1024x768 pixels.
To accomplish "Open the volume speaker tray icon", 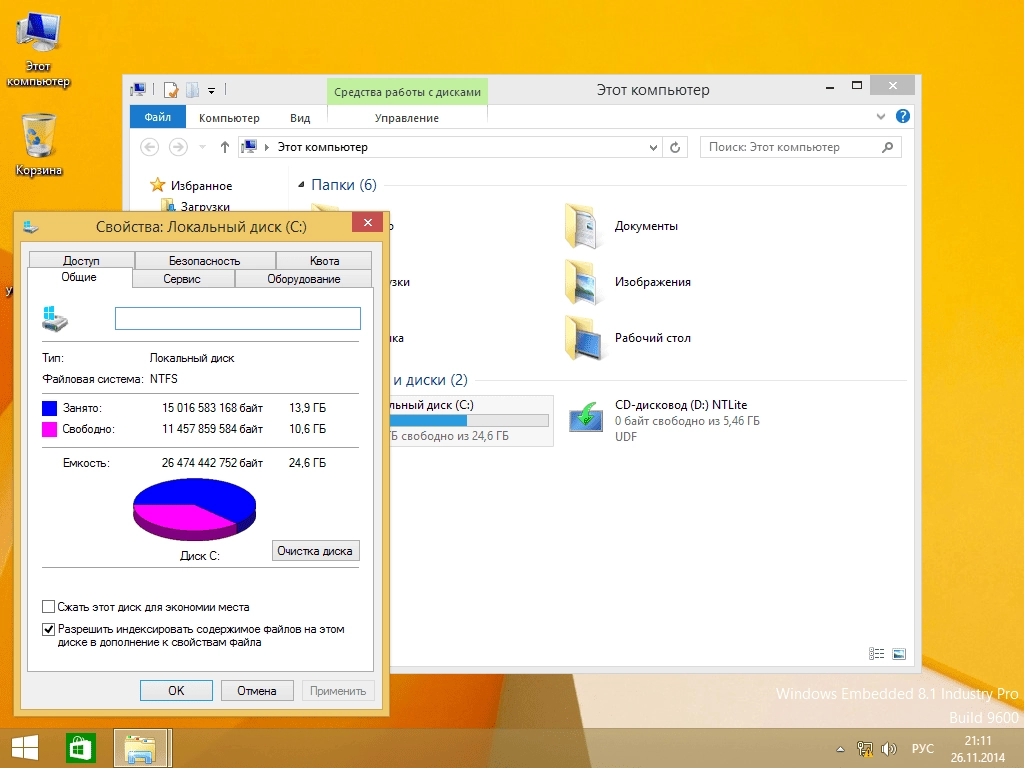I will [x=888, y=749].
